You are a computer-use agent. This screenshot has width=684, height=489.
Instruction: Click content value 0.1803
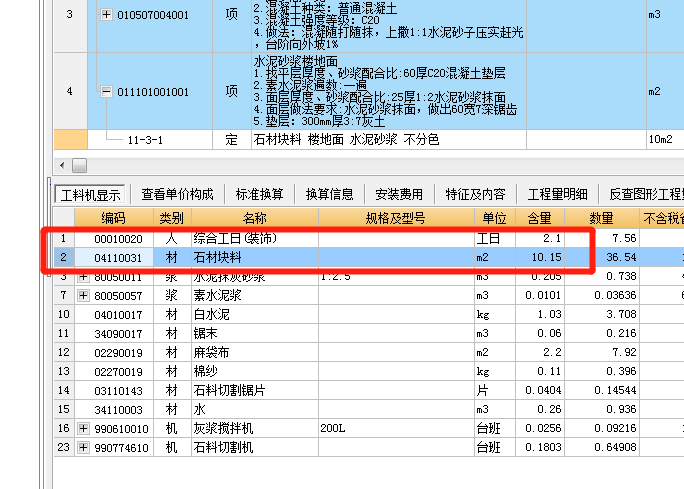(x=540, y=447)
